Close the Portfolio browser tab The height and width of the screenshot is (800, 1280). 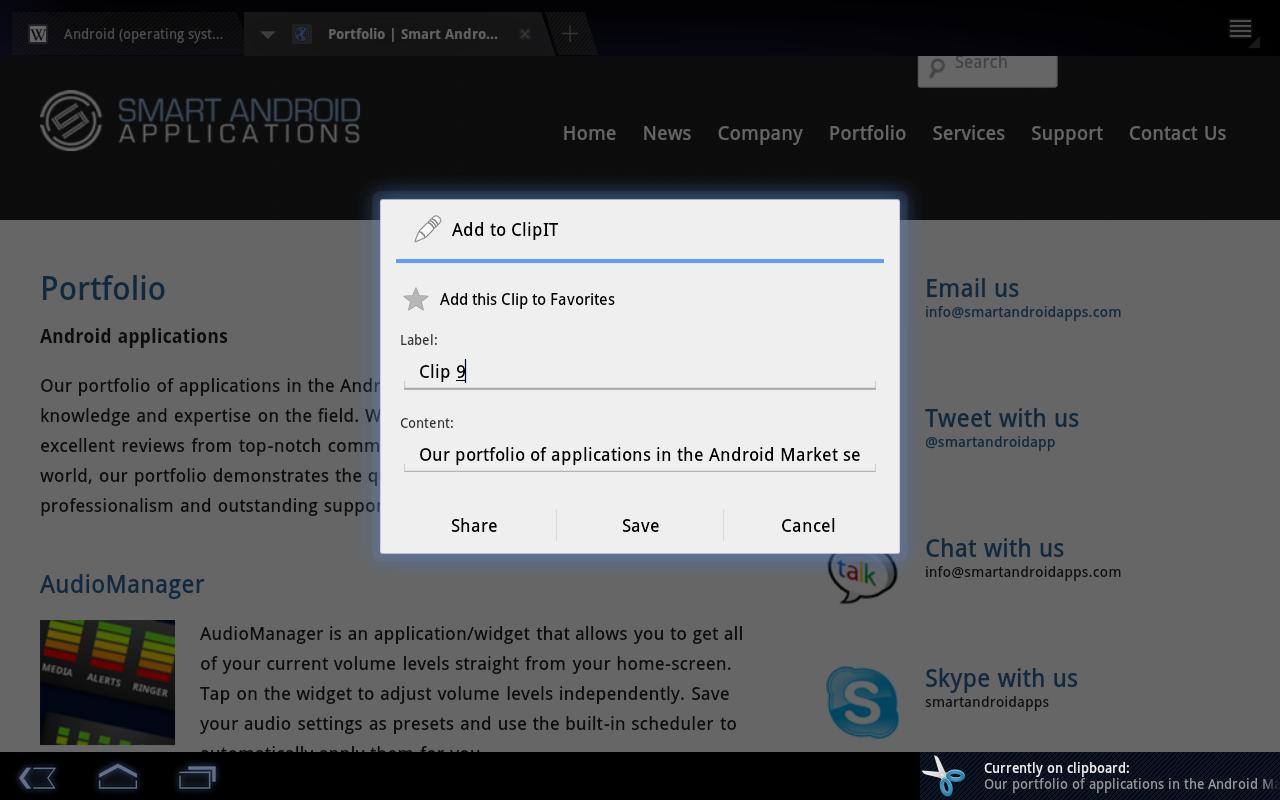pyautogui.click(x=525, y=34)
